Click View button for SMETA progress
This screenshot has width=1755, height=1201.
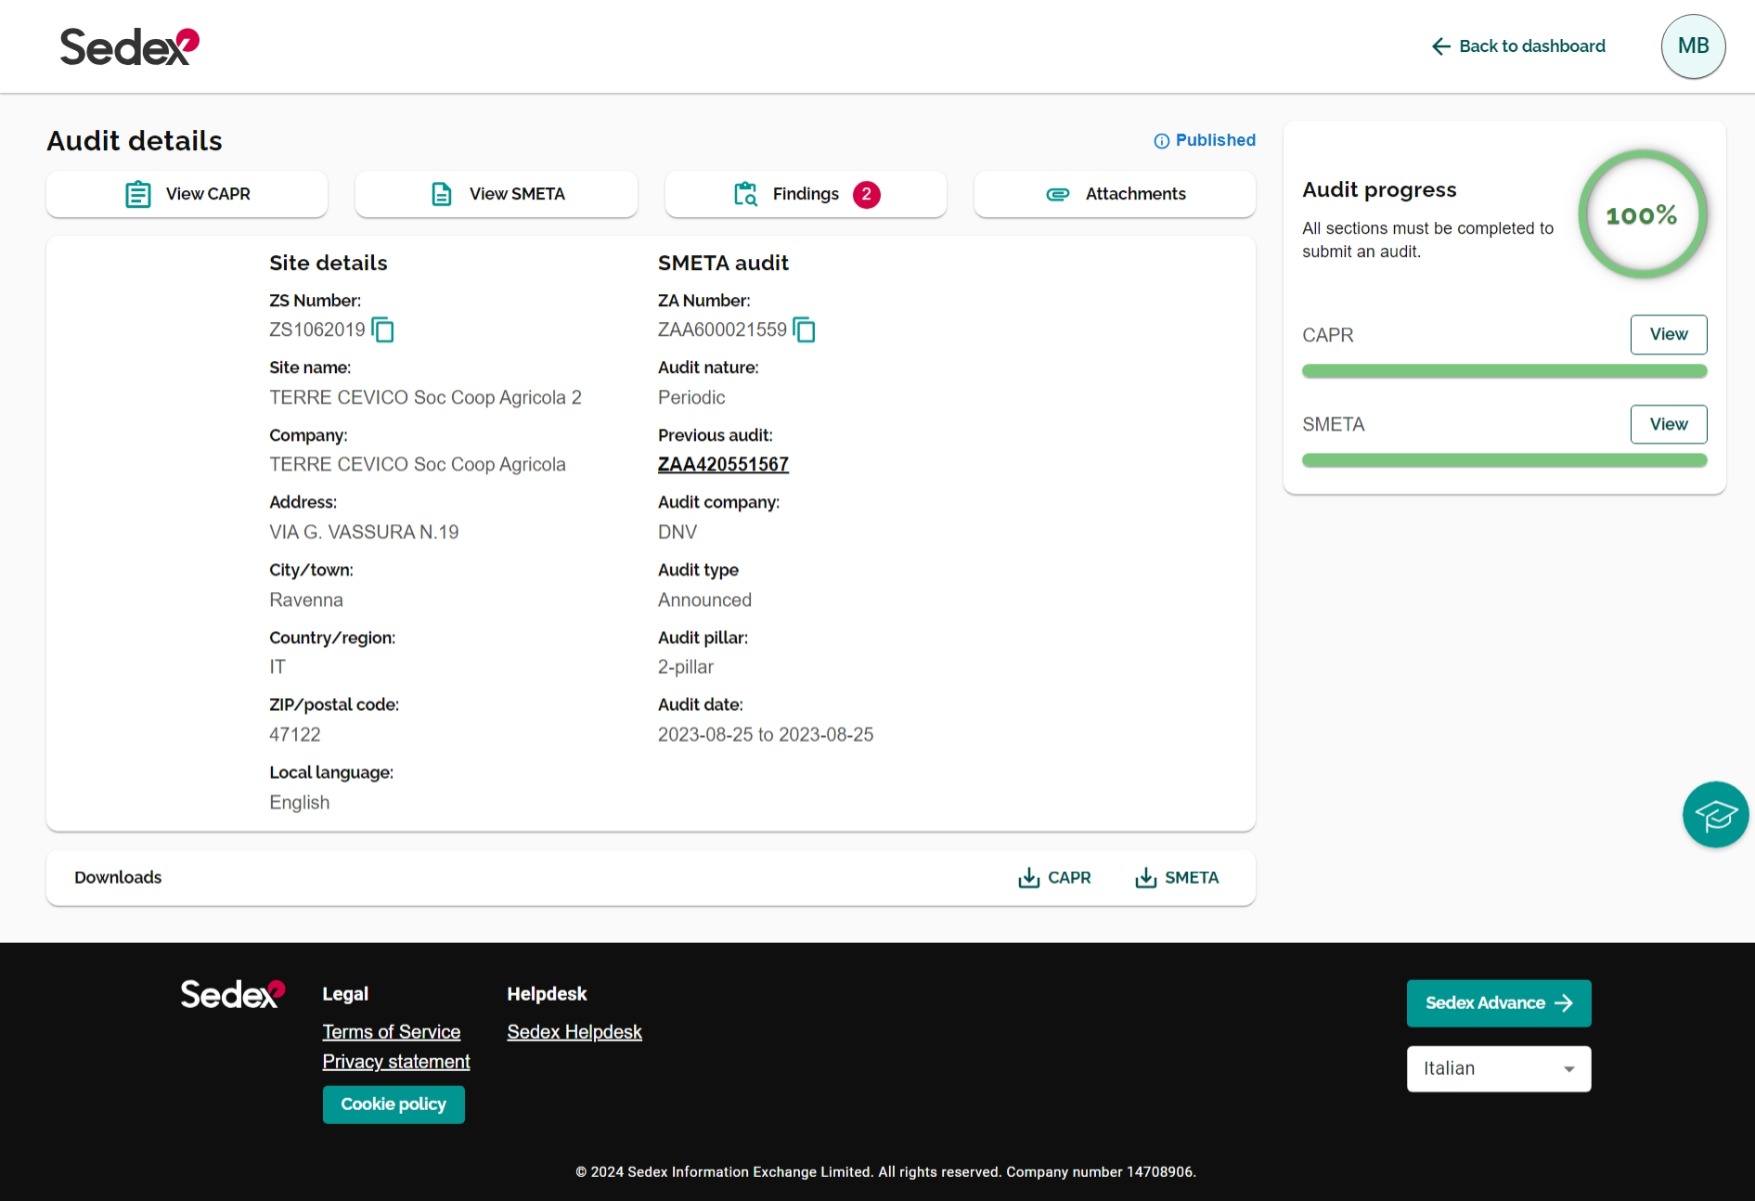(x=1668, y=424)
